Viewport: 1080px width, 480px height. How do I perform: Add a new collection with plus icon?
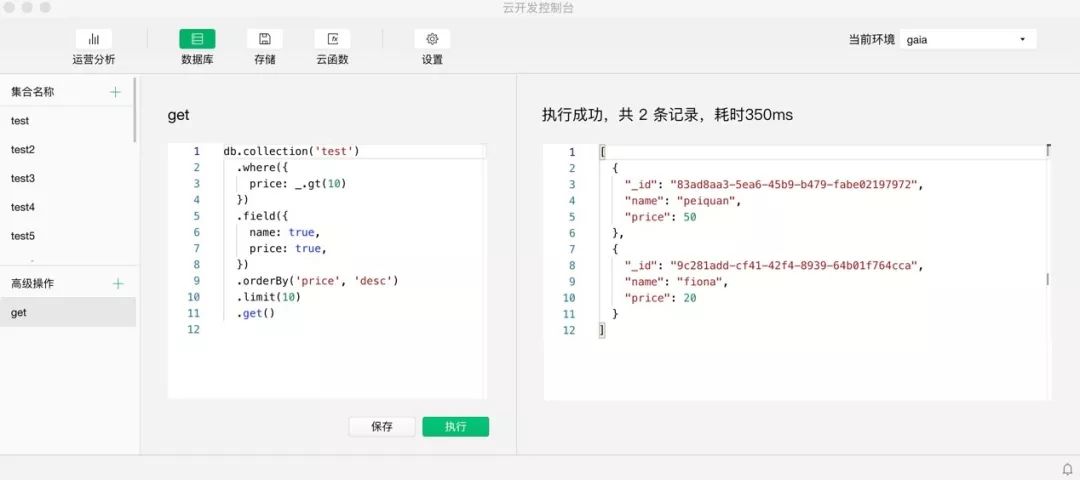tap(116, 92)
